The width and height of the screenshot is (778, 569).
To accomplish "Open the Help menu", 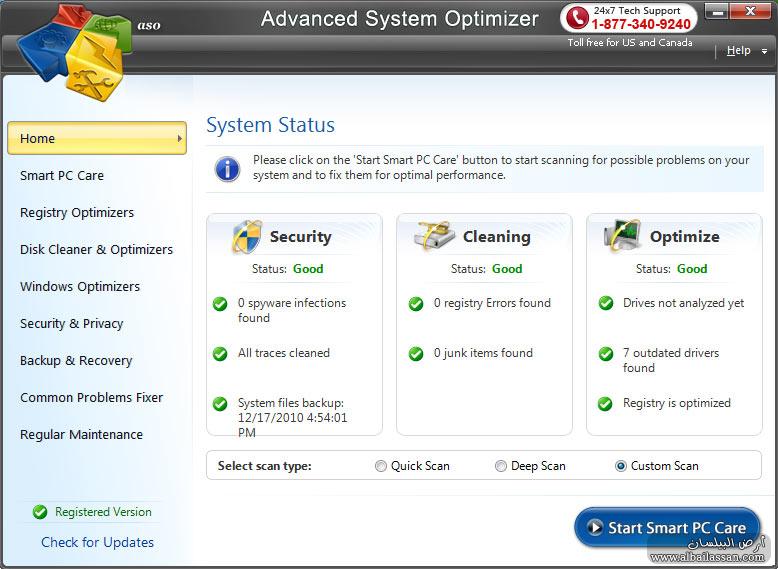I will pyautogui.click(x=738, y=50).
